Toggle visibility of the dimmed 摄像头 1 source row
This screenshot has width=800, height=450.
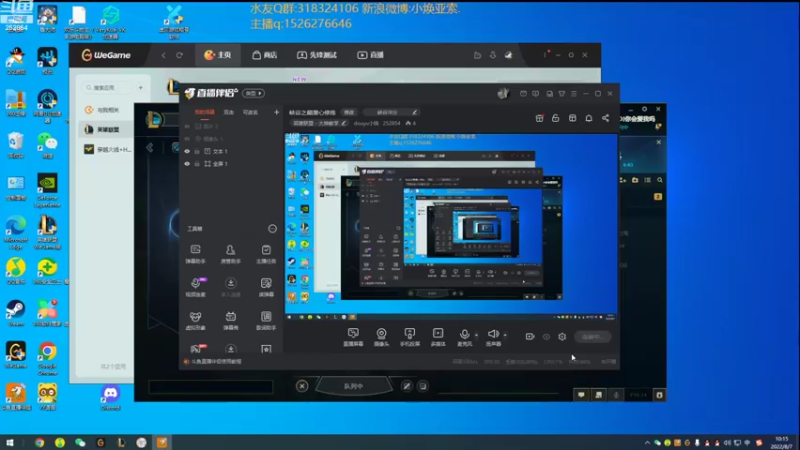(x=187, y=139)
